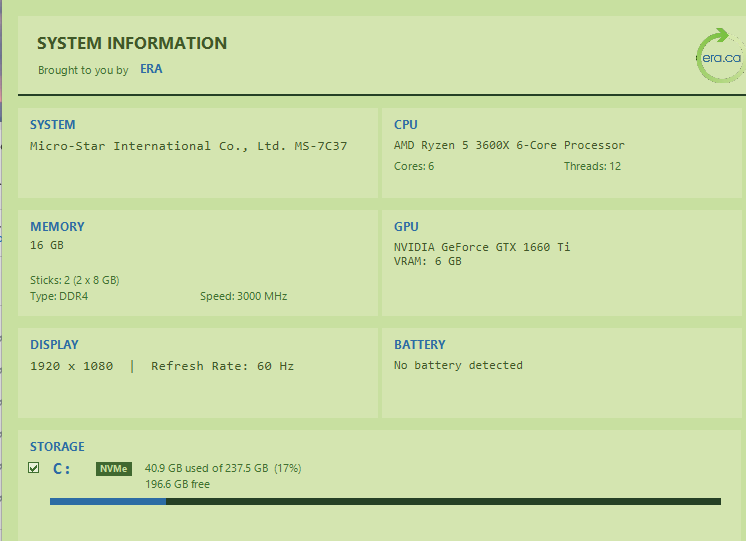Select the 'Micro-Star International Co., Ltd. MS-7C37' text
The image size is (746, 541).
coord(189,146)
